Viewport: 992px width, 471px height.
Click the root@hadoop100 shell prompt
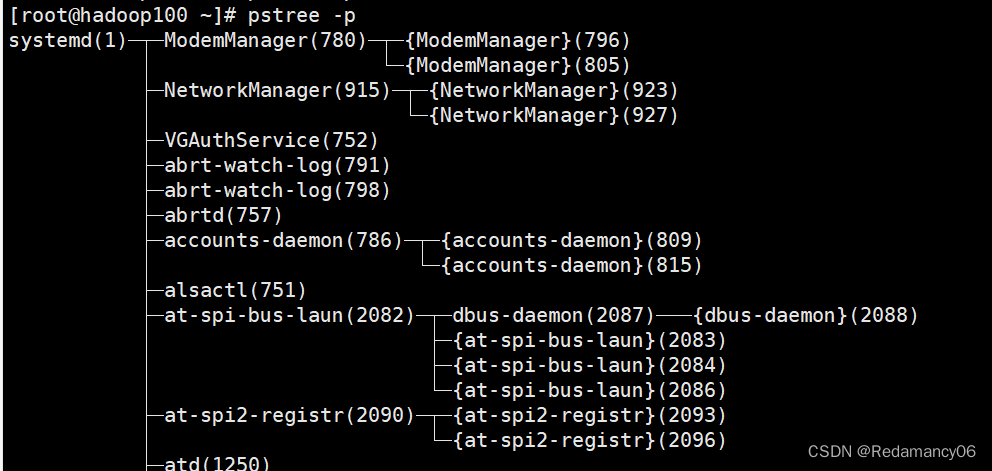(120, 15)
